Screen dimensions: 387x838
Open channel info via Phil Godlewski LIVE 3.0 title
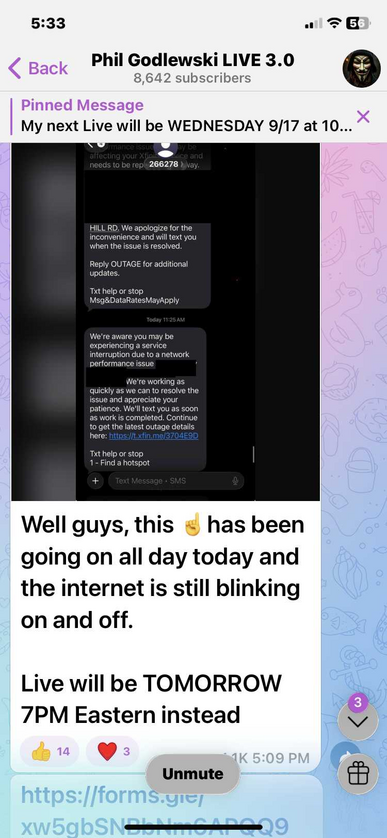click(192, 60)
